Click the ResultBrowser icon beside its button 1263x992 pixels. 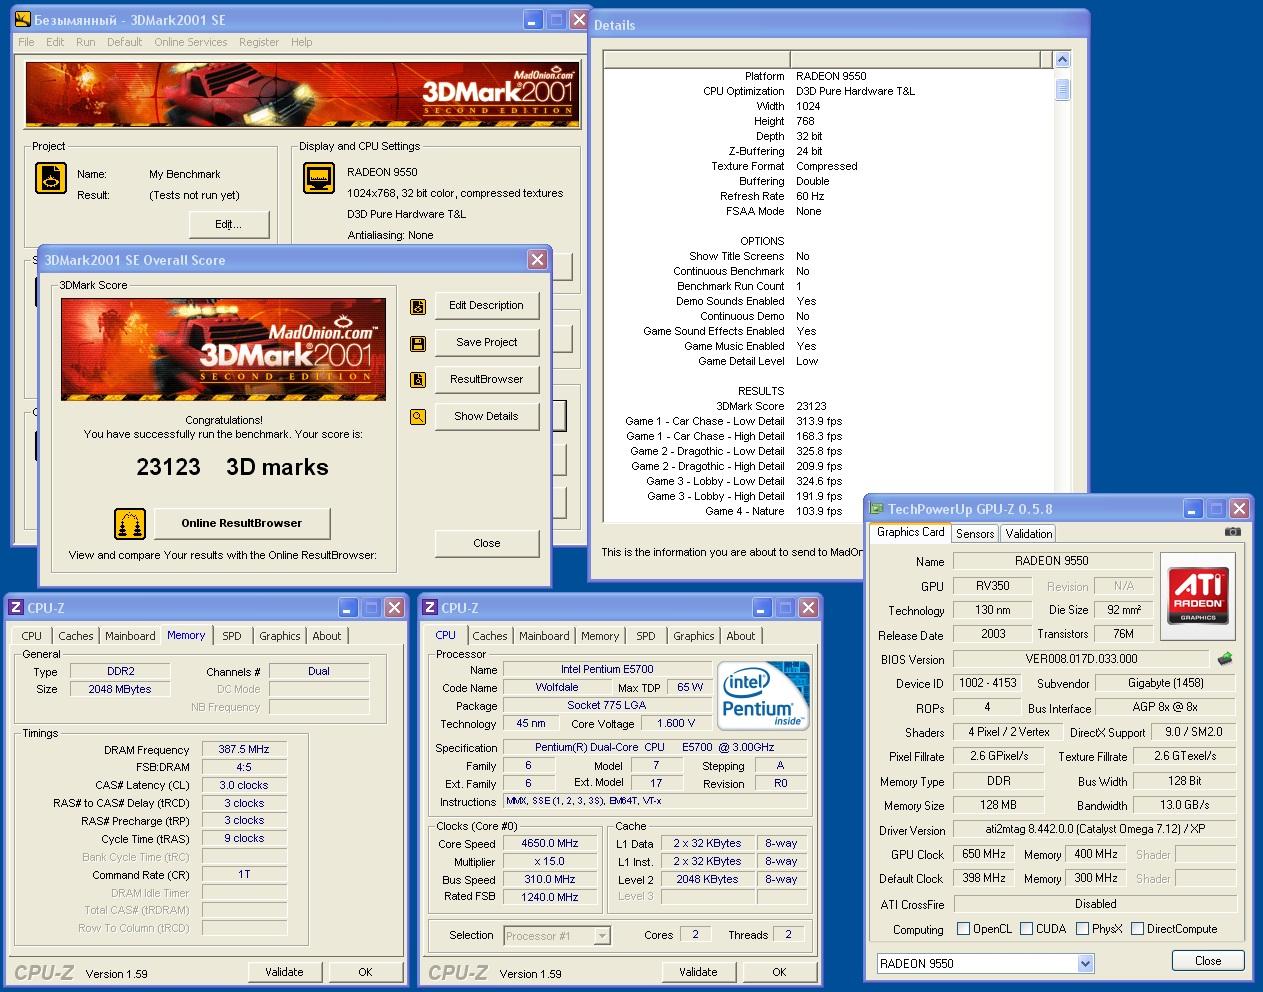click(418, 380)
